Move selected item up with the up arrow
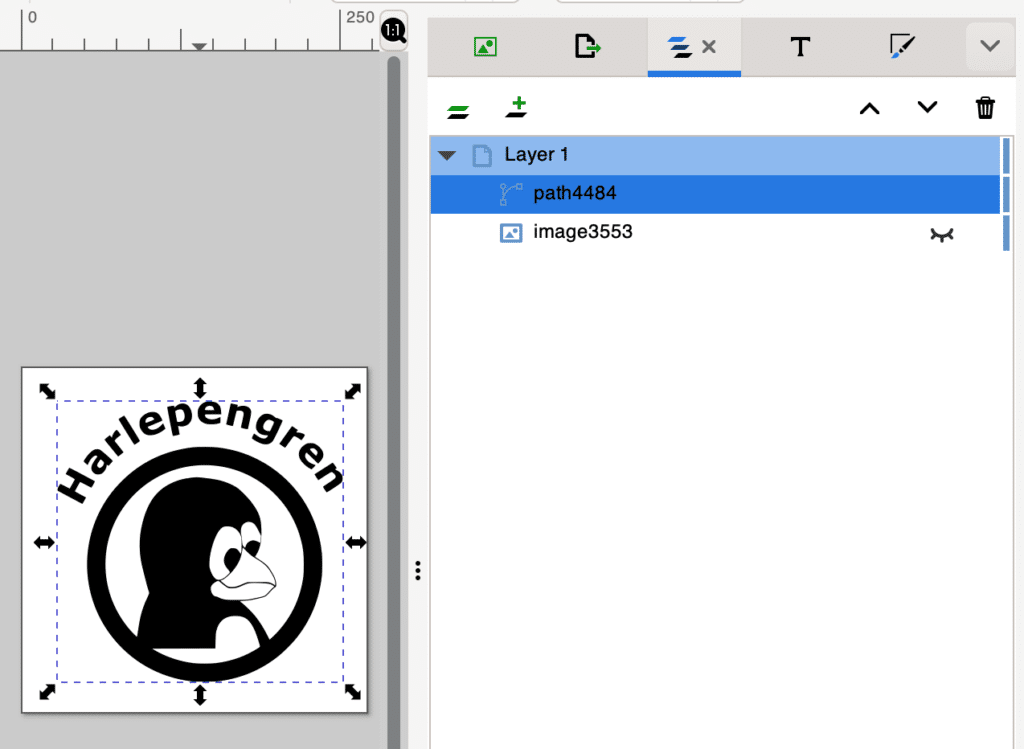Image resolution: width=1024 pixels, height=749 pixels. click(x=870, y=108)
